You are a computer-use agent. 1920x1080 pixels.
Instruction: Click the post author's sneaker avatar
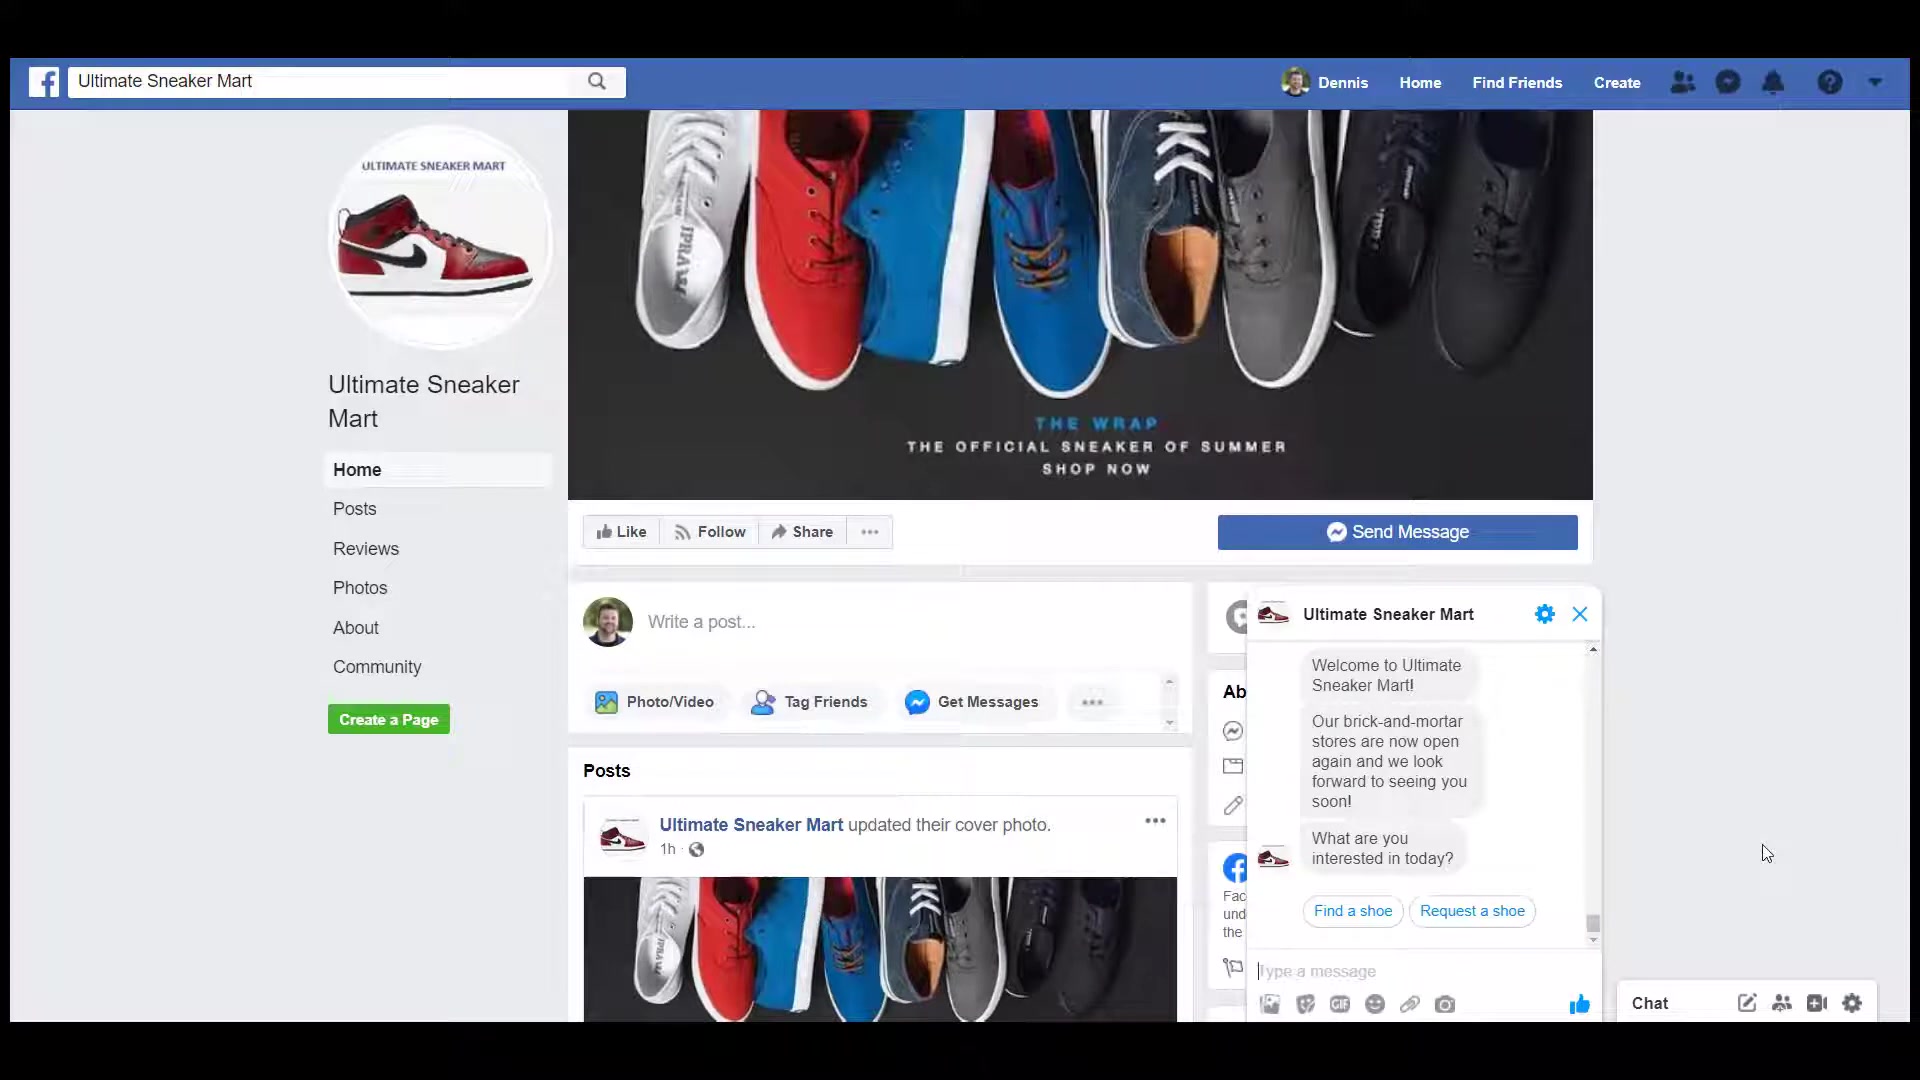[x=622, y=837]
